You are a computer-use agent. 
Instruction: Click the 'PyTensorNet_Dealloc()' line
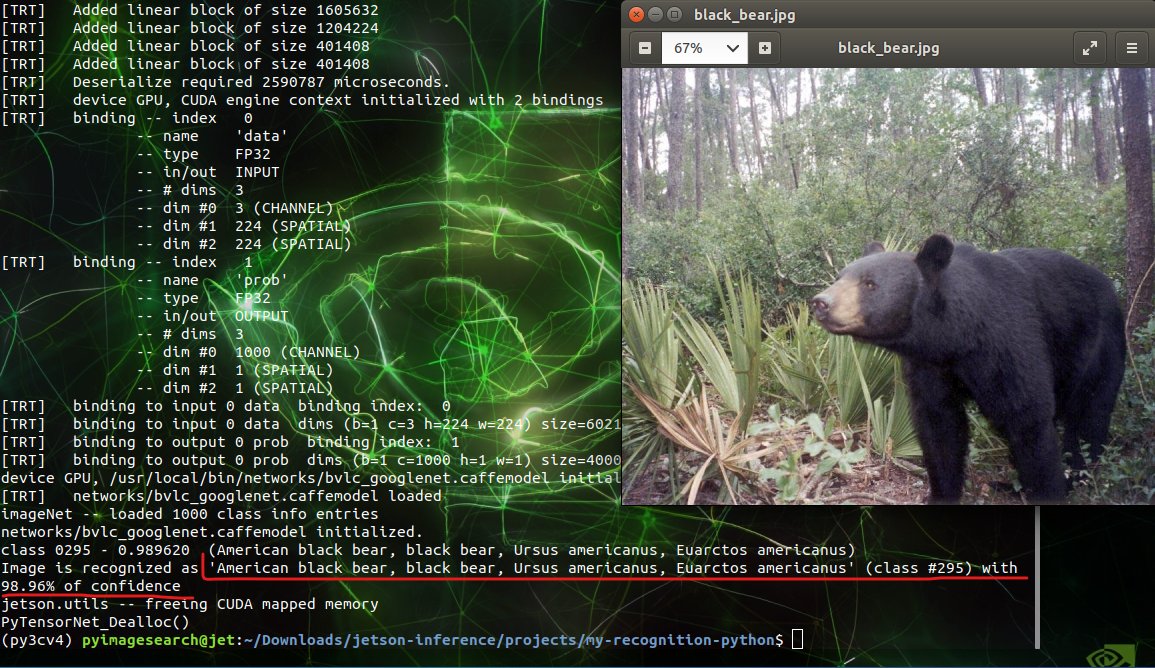click(95, 622)
